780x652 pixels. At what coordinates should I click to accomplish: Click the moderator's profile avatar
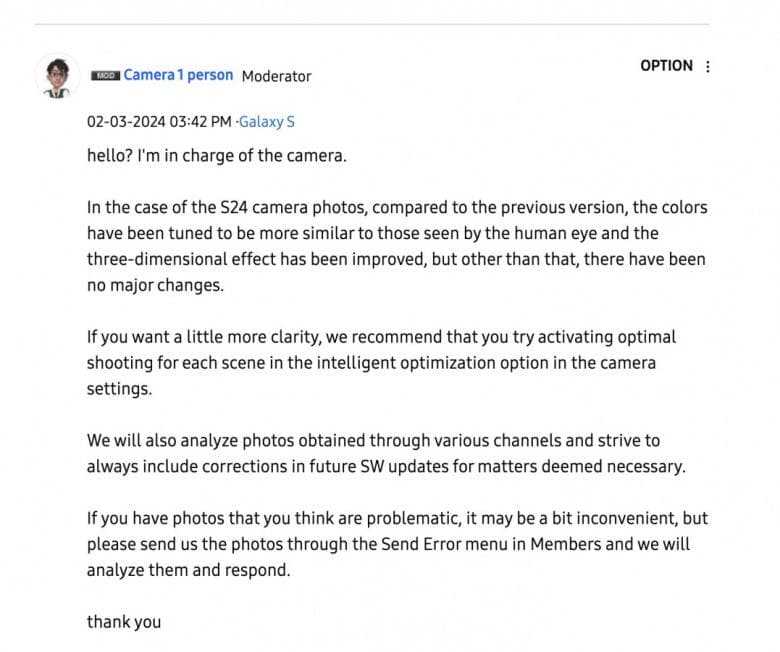pyautogui.click(x=58, y=77)
